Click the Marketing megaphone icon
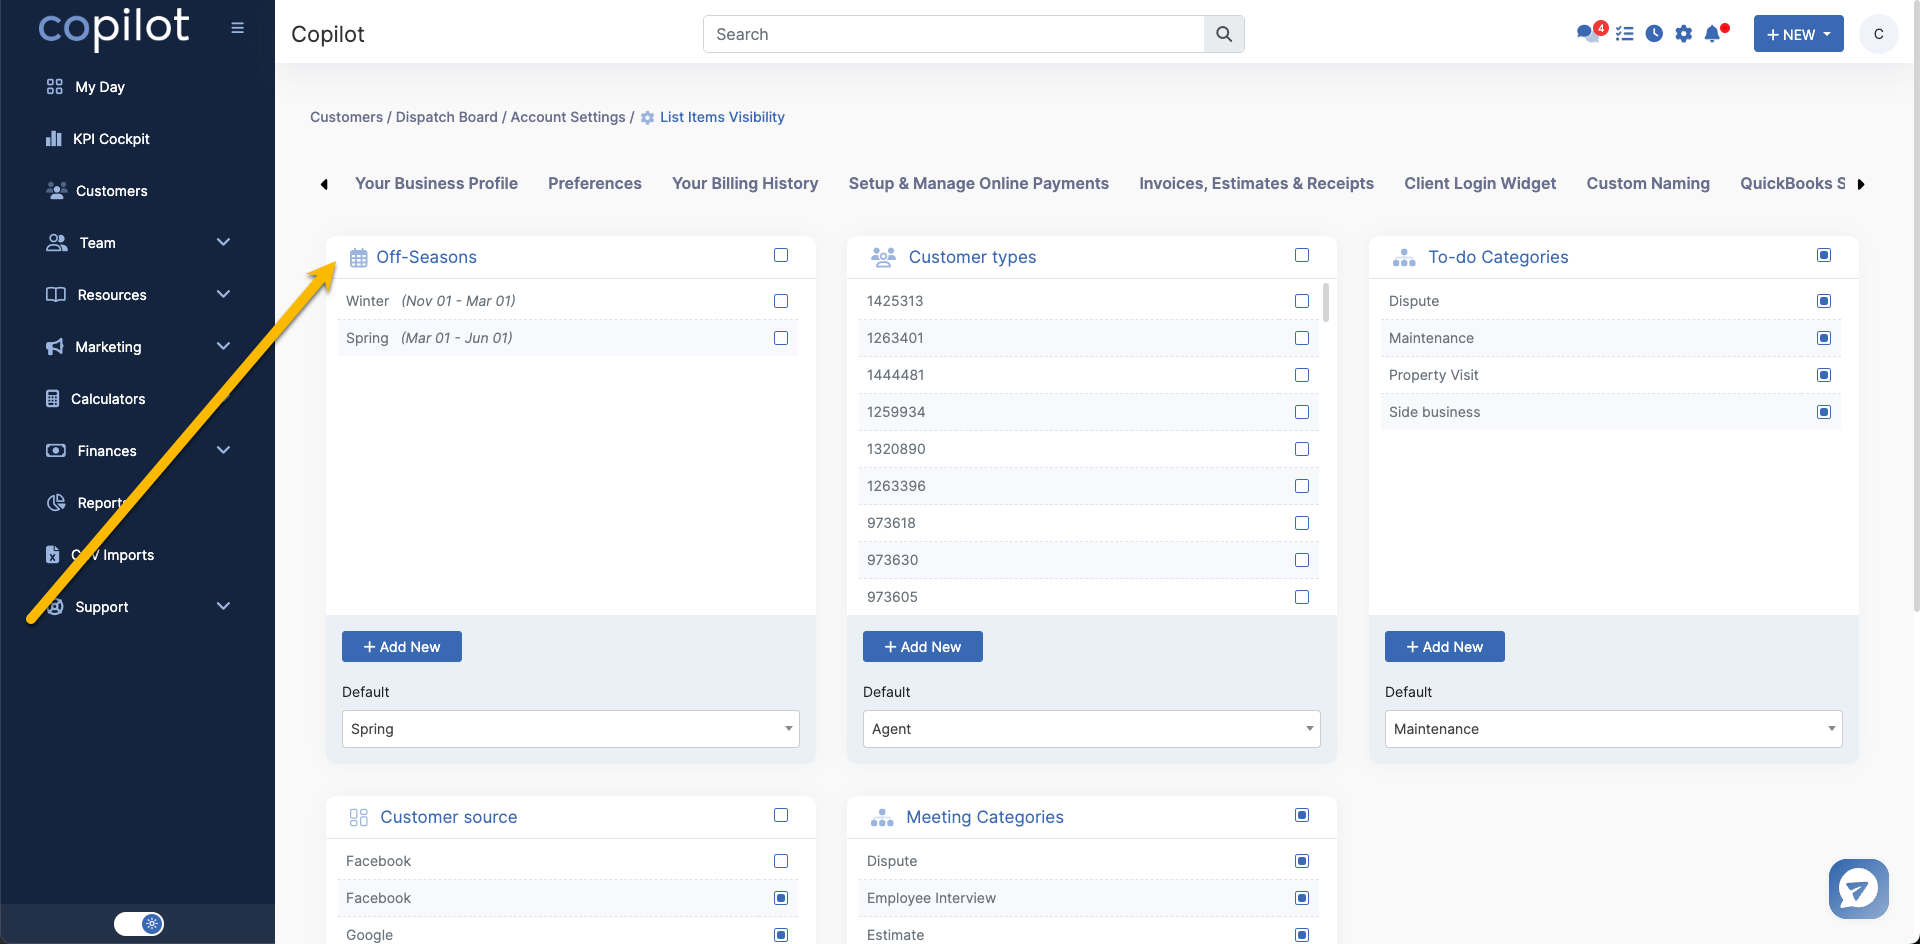The image size is (1920, 944). click(x=55, y=347)
